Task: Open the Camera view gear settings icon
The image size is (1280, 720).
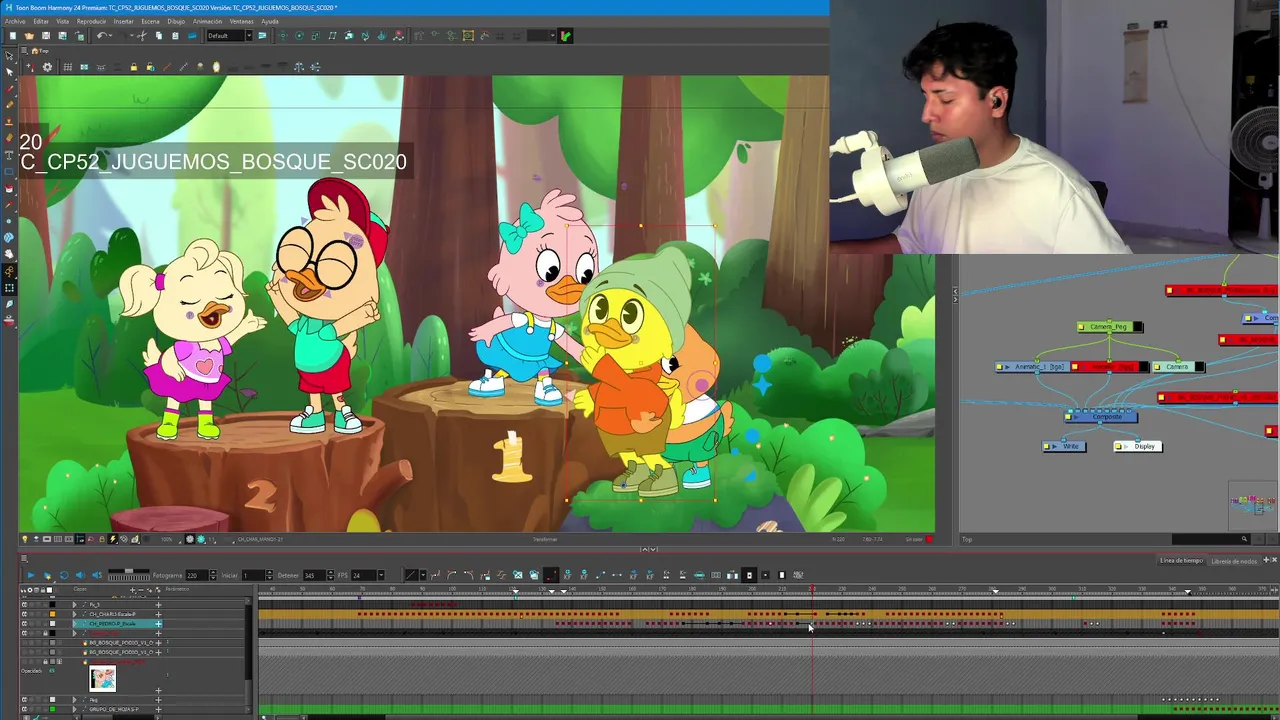Action: click(47, 67)
